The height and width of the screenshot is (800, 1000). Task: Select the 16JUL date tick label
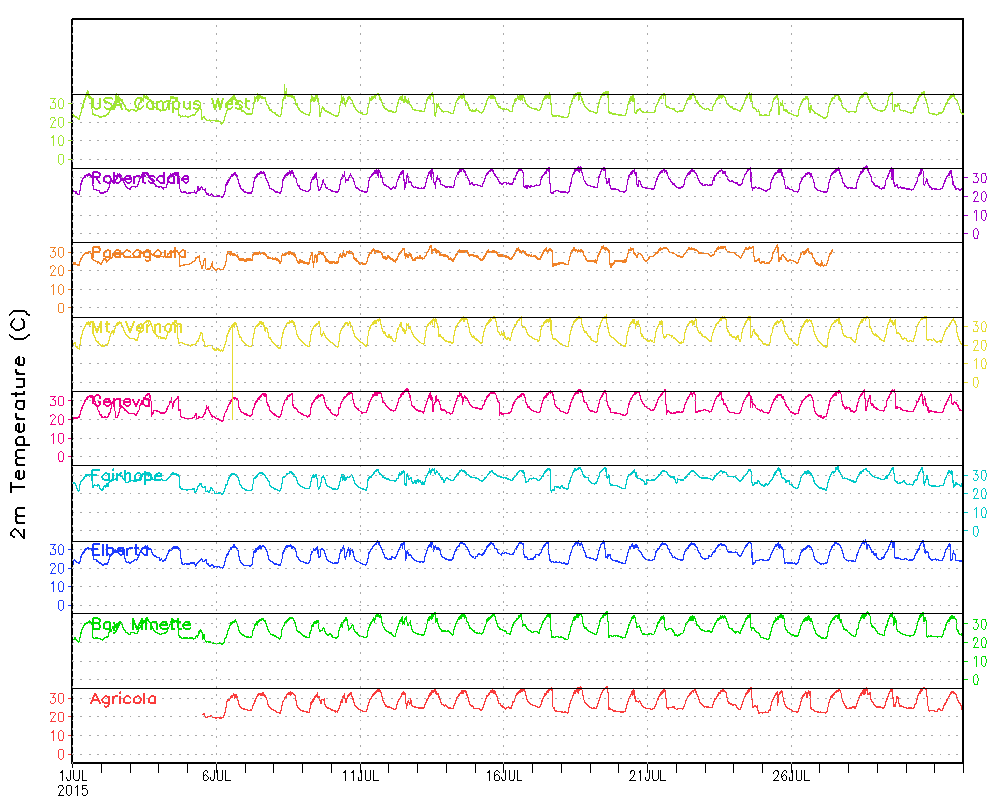click(504, 775)
